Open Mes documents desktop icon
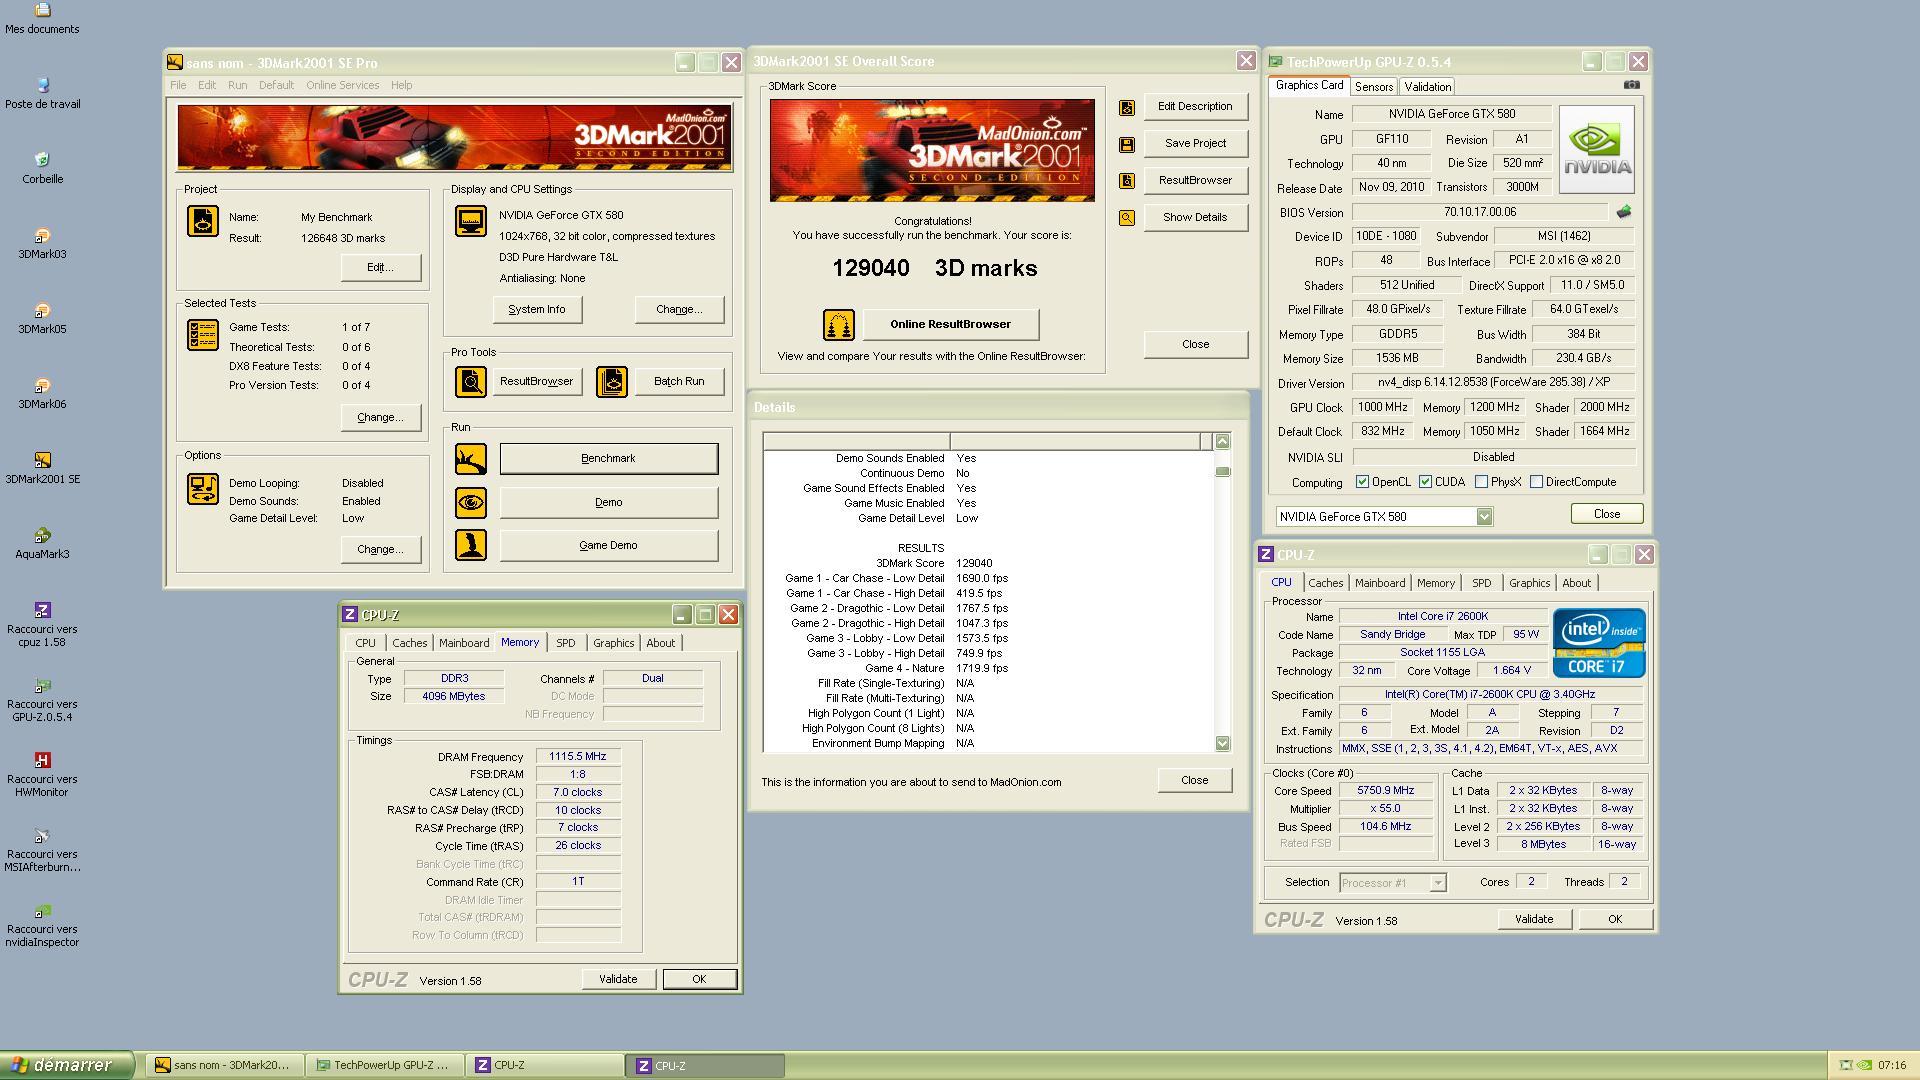This screenshot has height=1080, width=1920. pyautogui.click(x=42, y=18)
